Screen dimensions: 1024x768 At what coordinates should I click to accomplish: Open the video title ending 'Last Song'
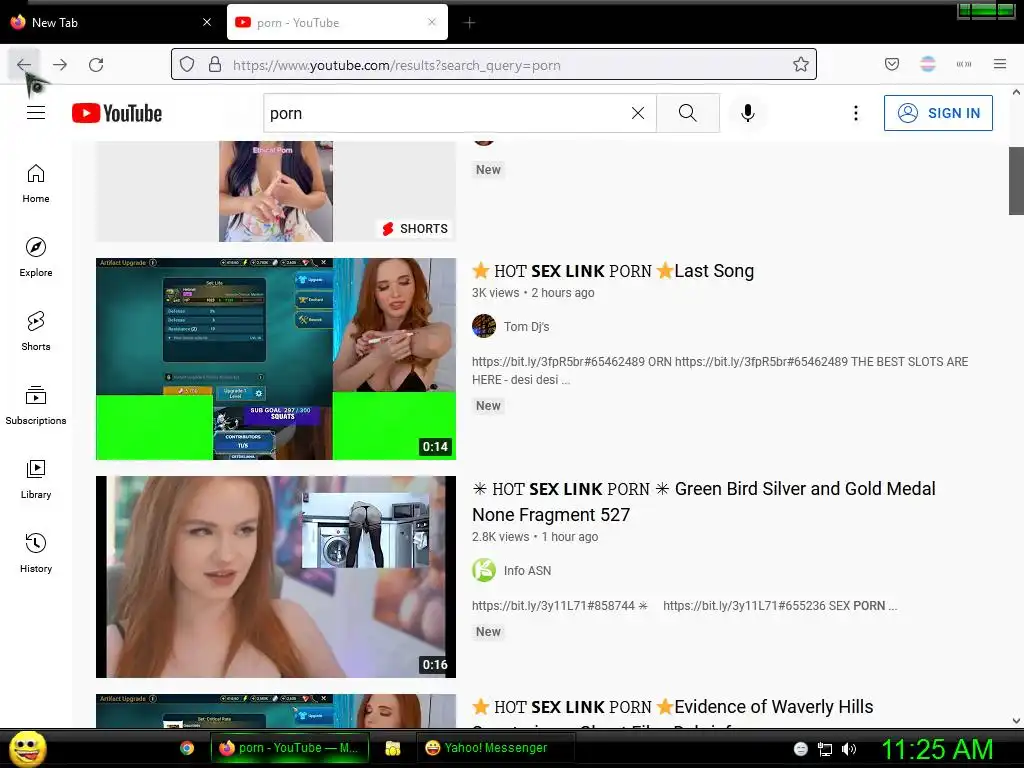613,271
